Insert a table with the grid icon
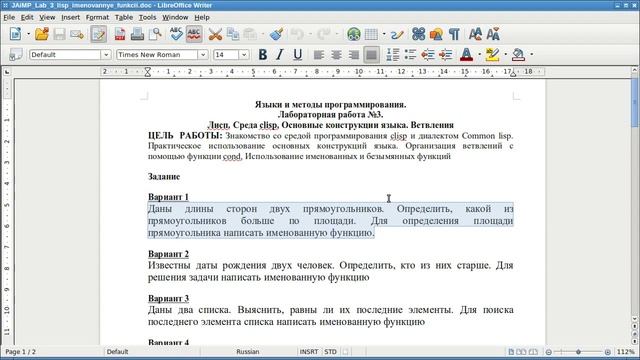Image resolution: width=640 pixels, height=360 pixels. pyautogui.click(x=371, y=34)
